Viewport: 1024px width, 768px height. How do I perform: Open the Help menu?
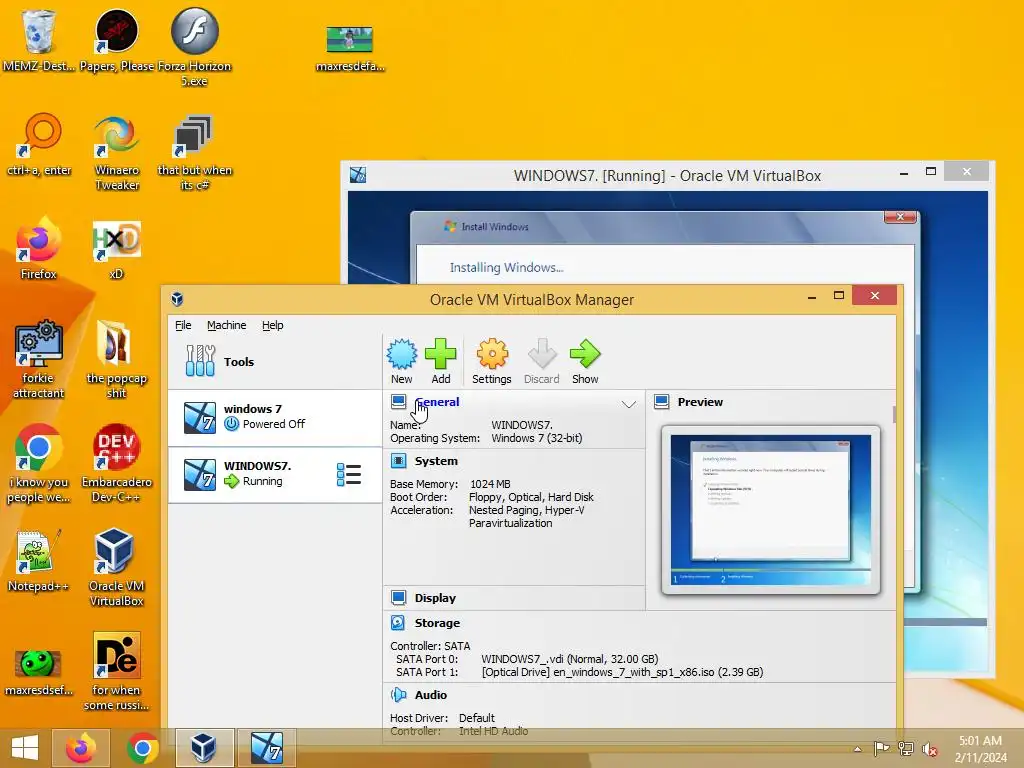click(272, 325)
